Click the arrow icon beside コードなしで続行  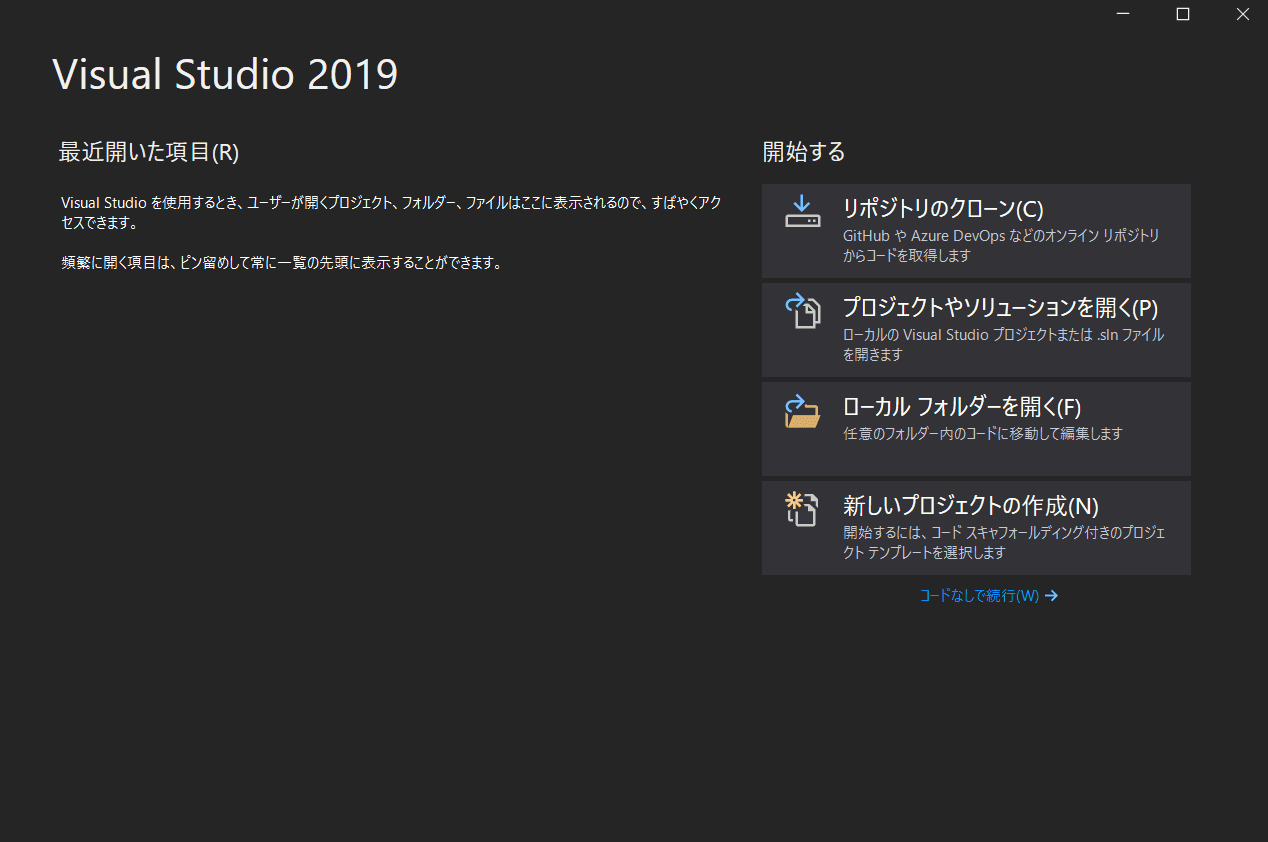point(1051,596)
